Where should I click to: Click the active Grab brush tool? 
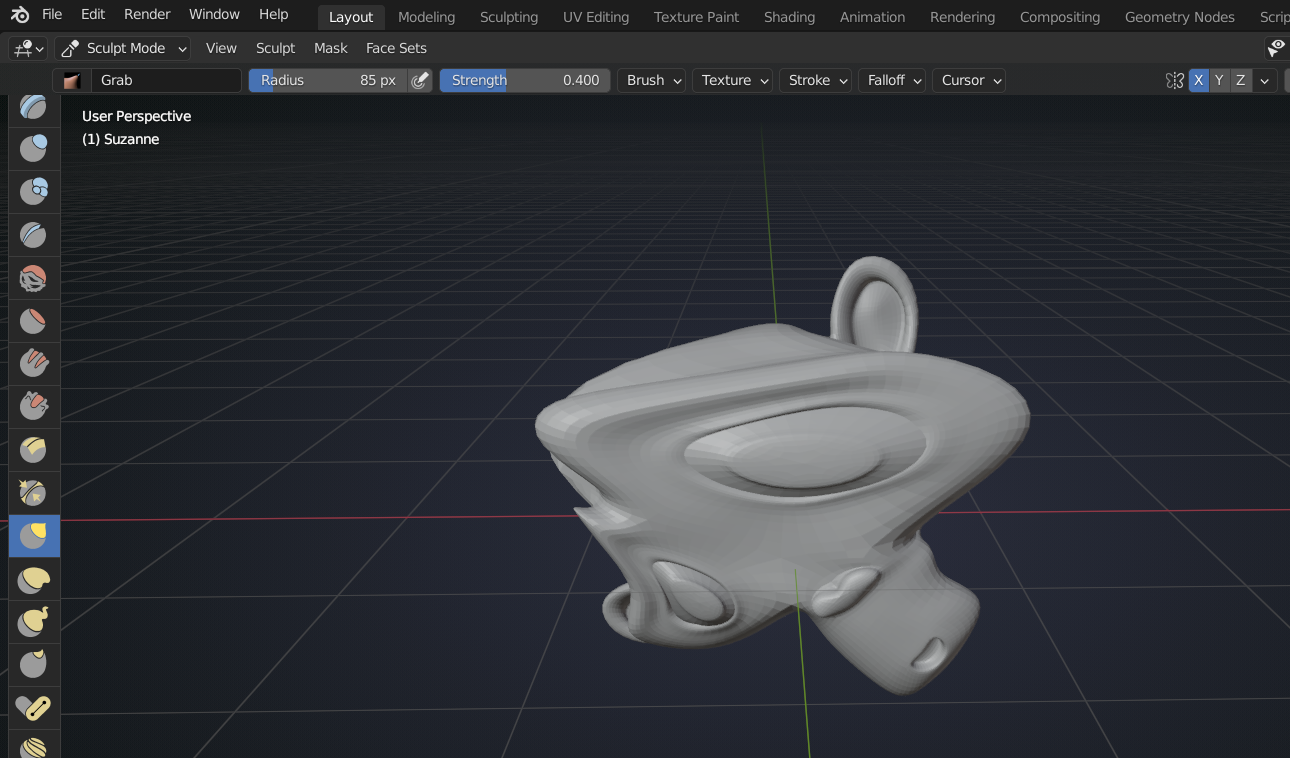[x=34, y=536]
